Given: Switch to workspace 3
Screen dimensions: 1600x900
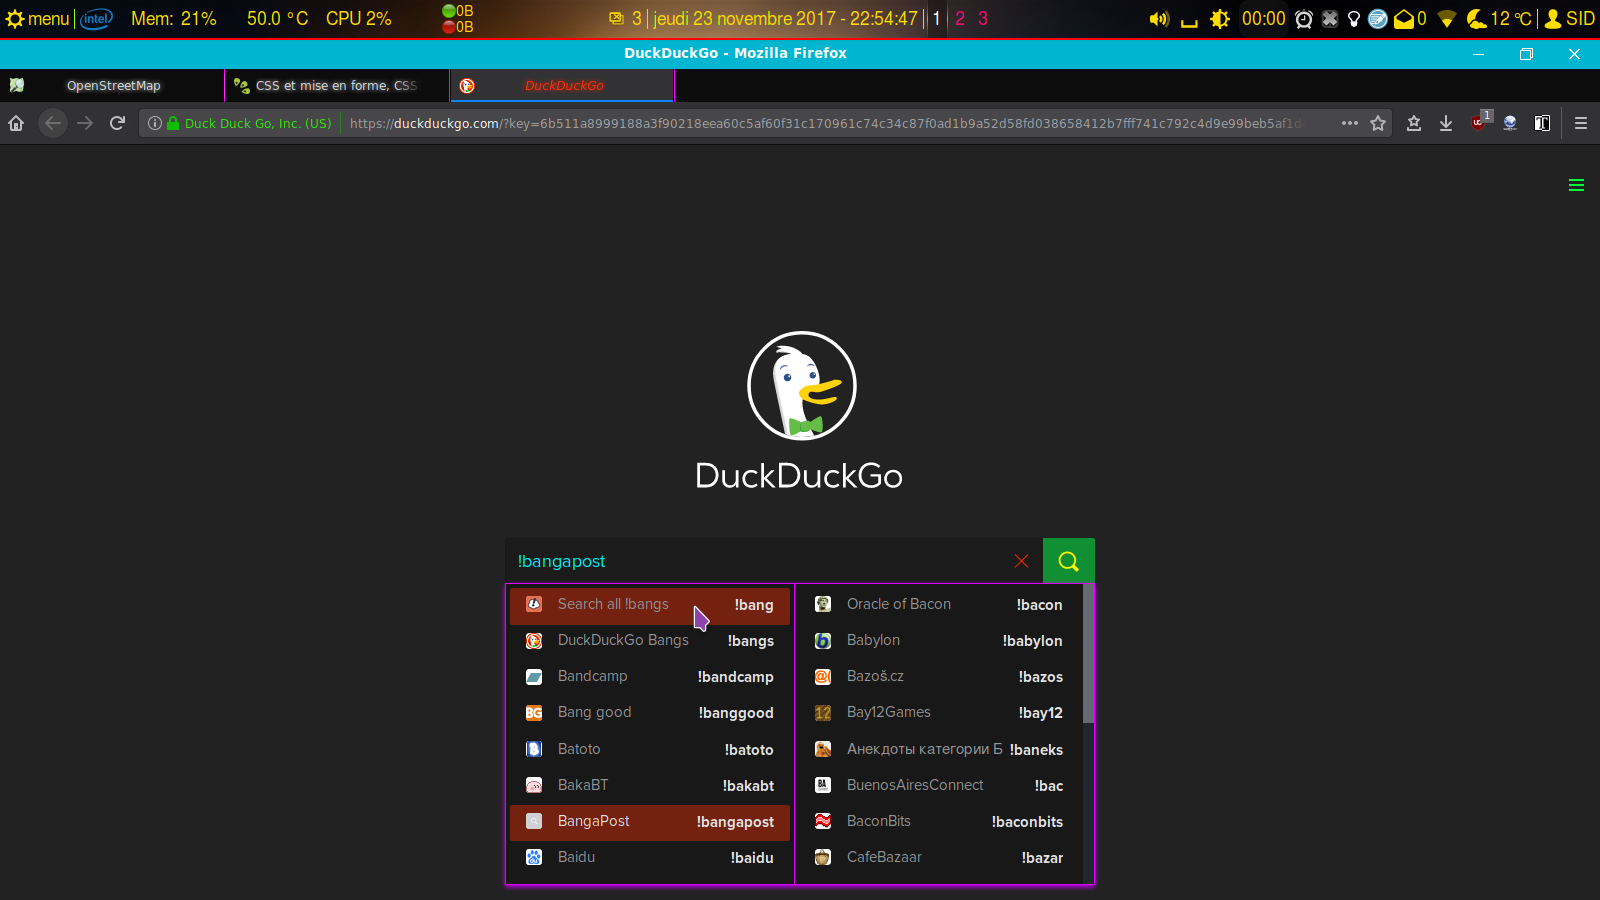Looking at the screenshot, I should [983, 18].
